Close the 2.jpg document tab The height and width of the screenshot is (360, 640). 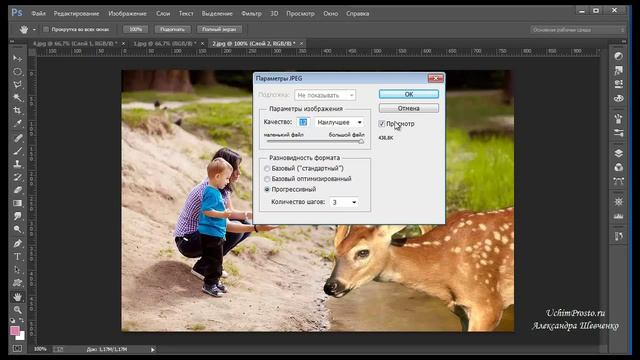301,43
